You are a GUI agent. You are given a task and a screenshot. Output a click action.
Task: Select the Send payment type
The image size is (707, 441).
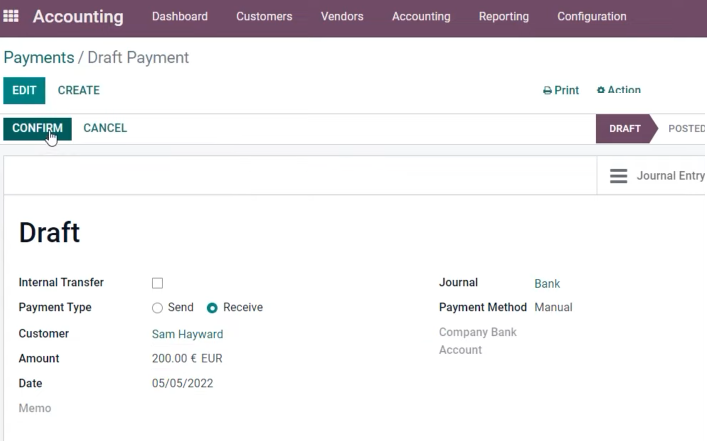click(x=157, y=308)
